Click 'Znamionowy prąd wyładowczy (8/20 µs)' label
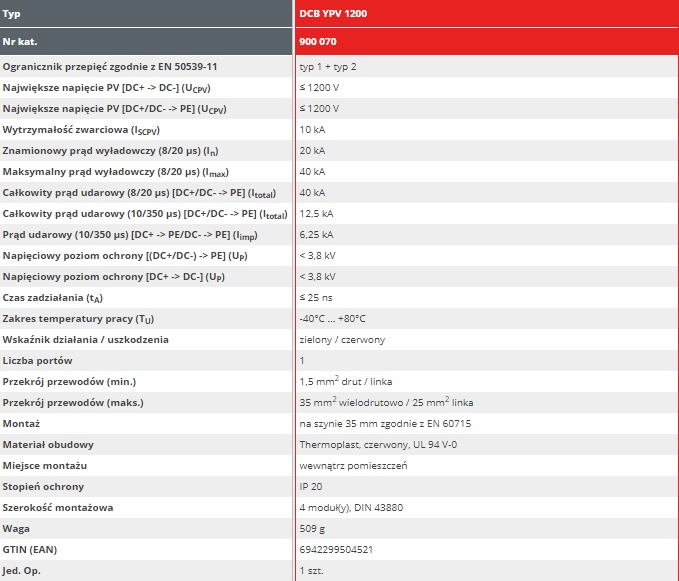The width and height of the screenshot is (679, 581). pyautogui.click(x=110, y=151)
